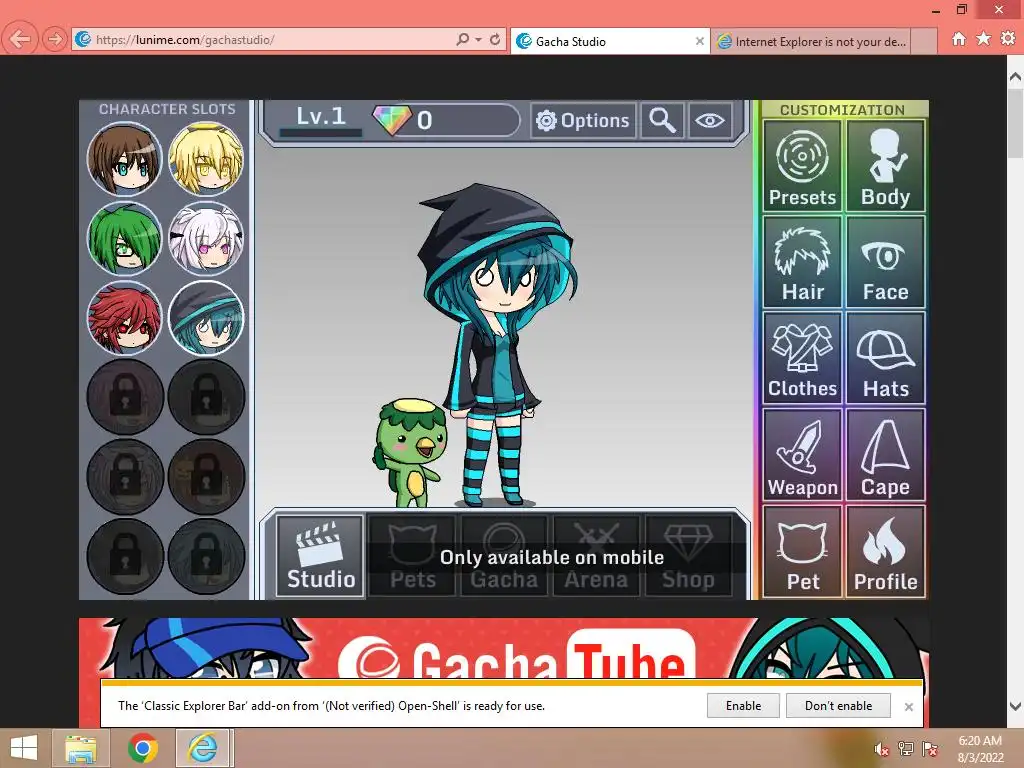Open the Profile panel with flame icon
1024x768 pixels.
[x=886, y=551]
